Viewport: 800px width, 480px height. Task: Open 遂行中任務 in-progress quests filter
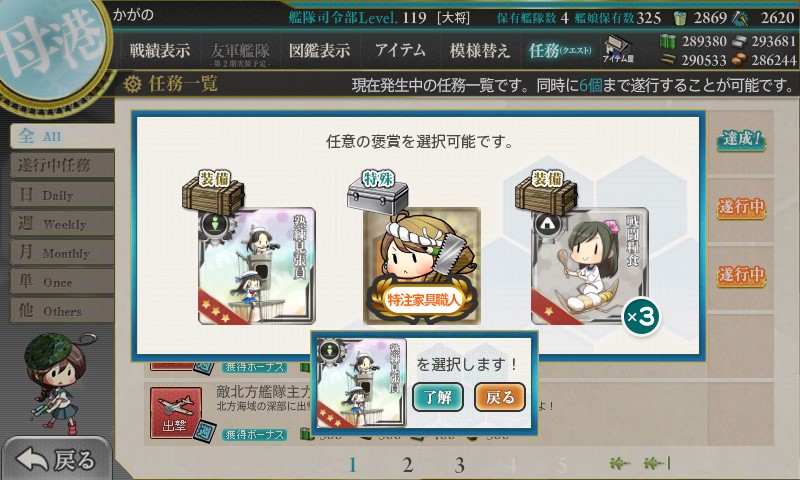[62, 165]
